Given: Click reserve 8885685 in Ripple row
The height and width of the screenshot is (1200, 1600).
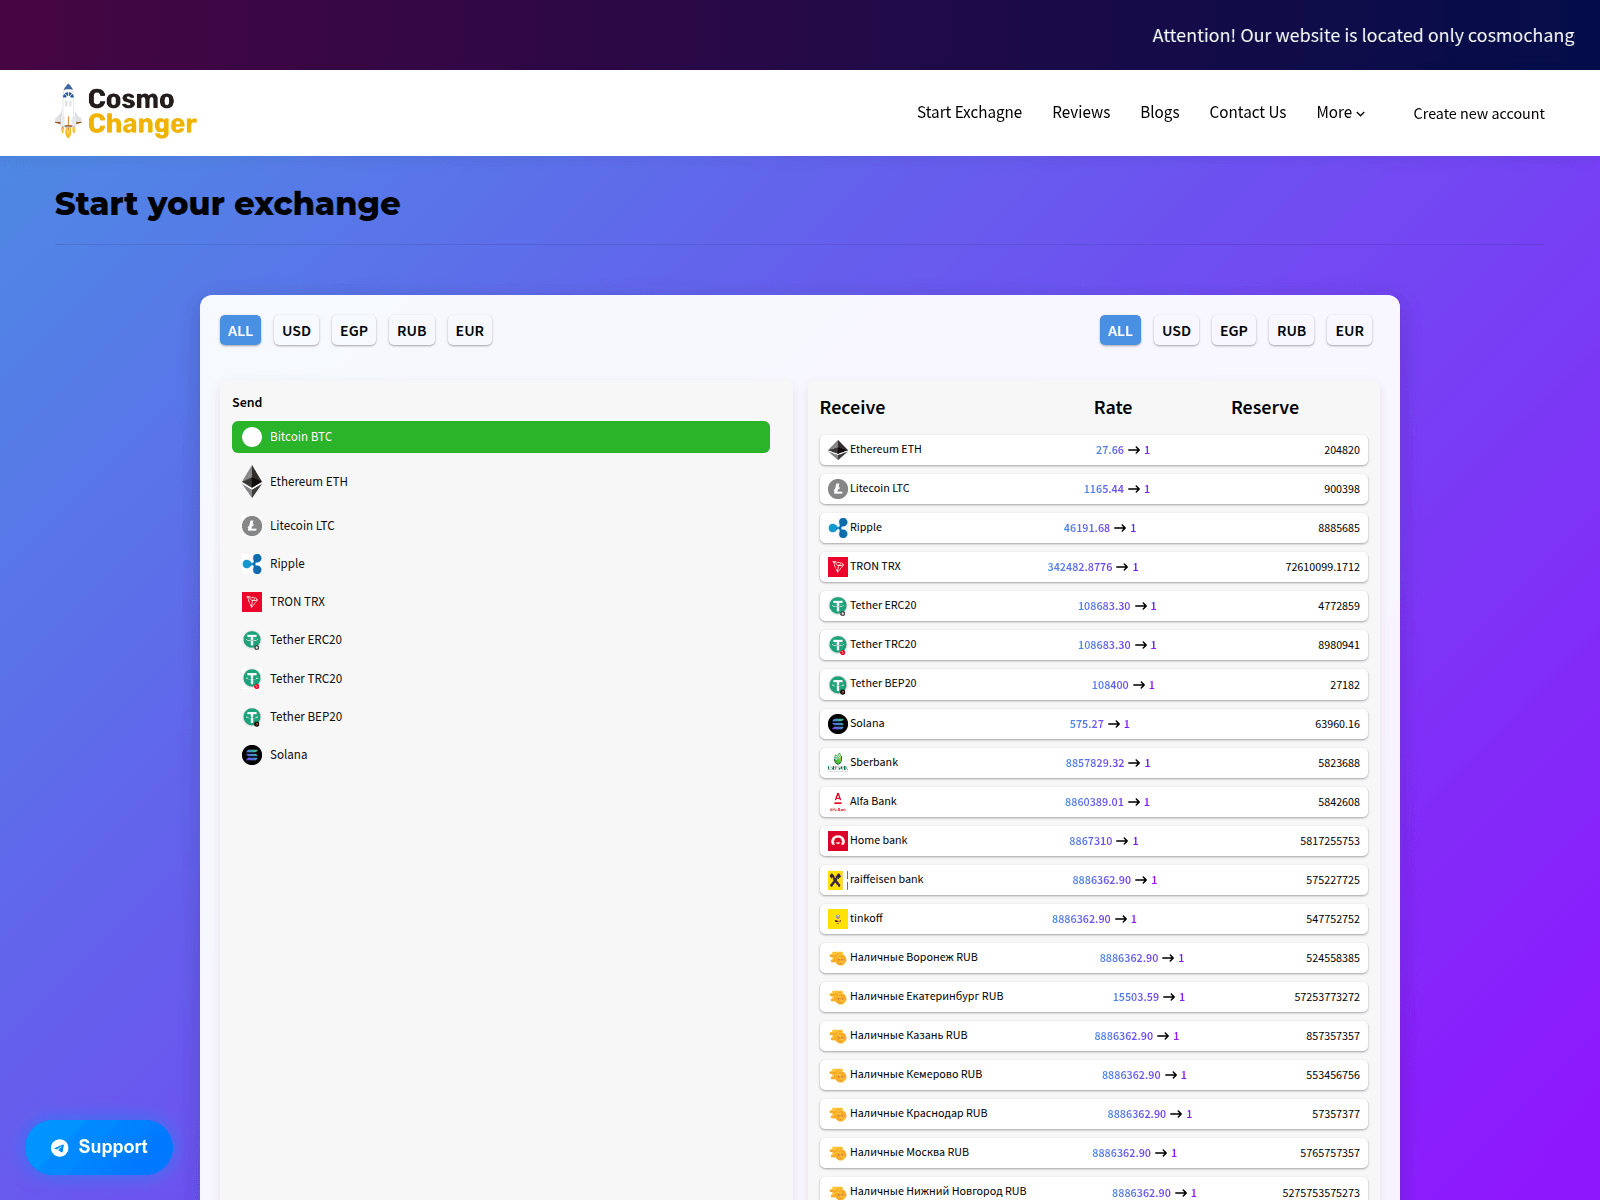Looking at the screenshot, I should point(1339,528).
